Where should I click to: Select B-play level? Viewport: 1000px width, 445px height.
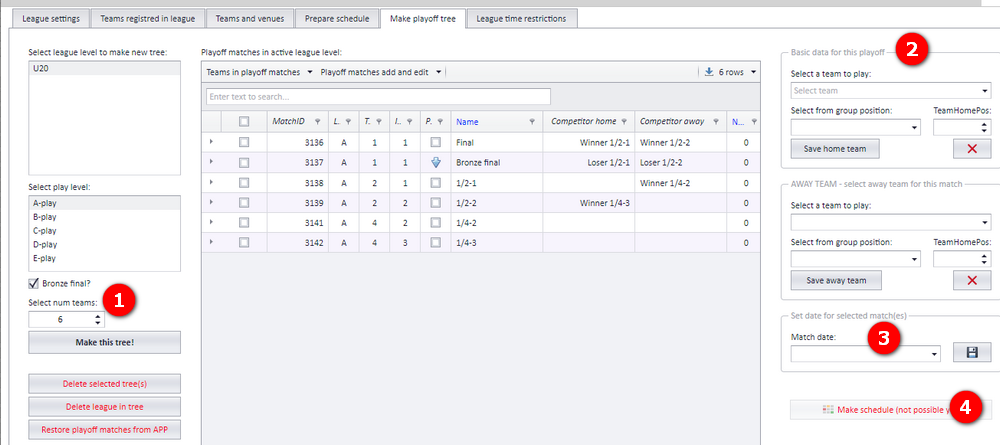(x=105, y=217)
